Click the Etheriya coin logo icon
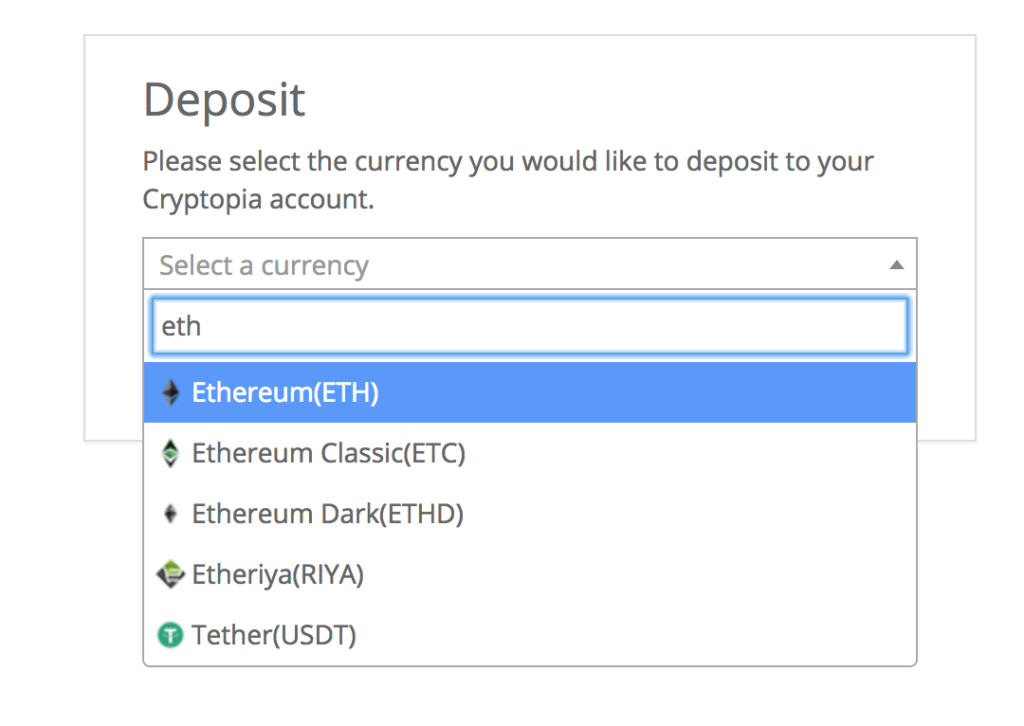 point(170,575)
